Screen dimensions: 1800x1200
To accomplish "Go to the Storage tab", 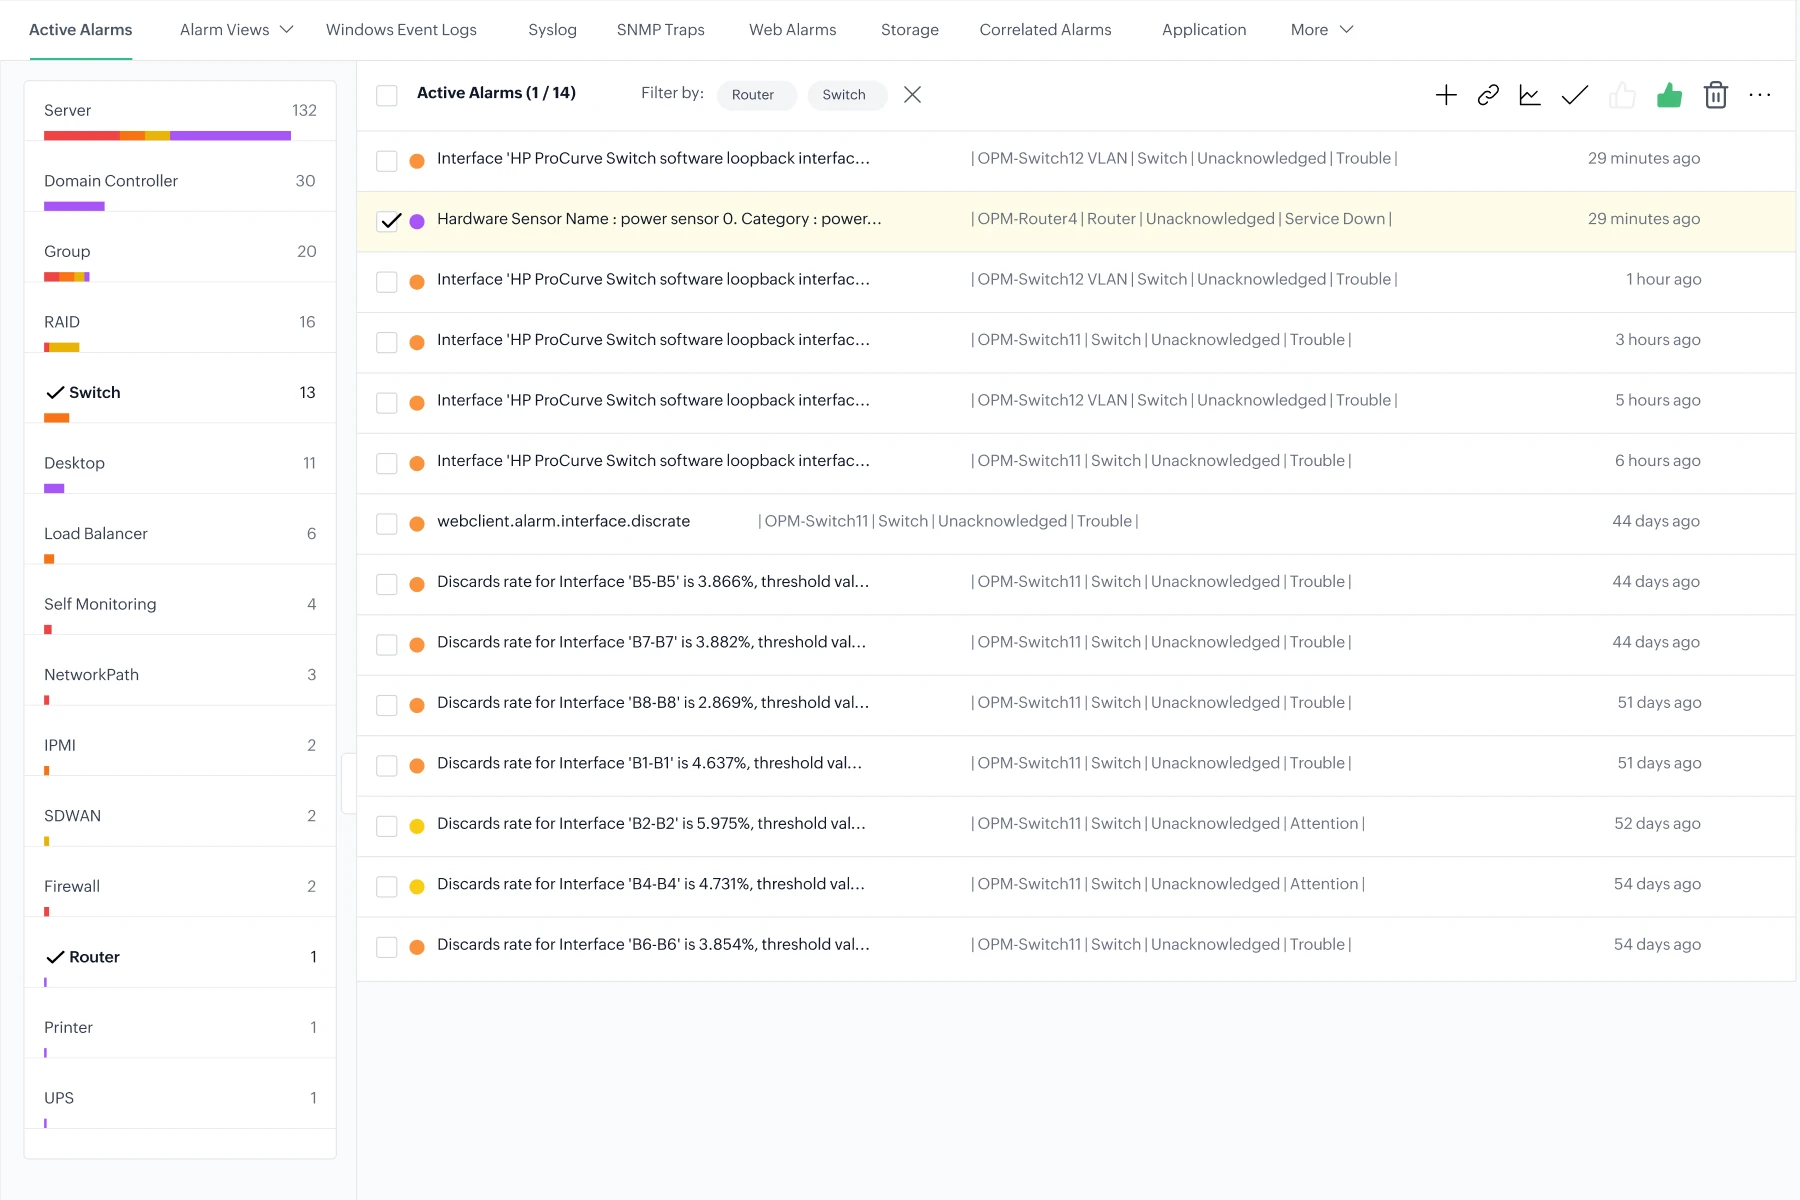I will click(x=909, y=30).
